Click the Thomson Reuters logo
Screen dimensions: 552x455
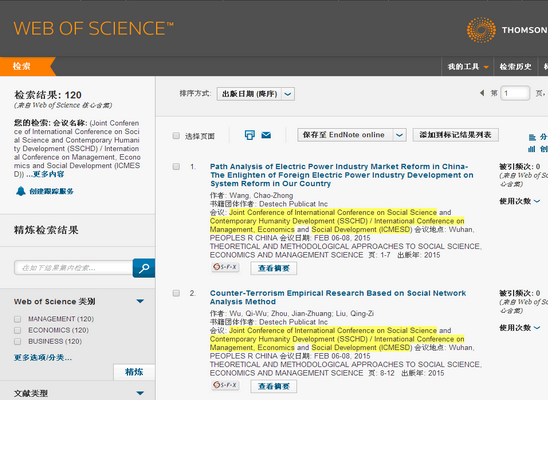(x=507, y=30)
